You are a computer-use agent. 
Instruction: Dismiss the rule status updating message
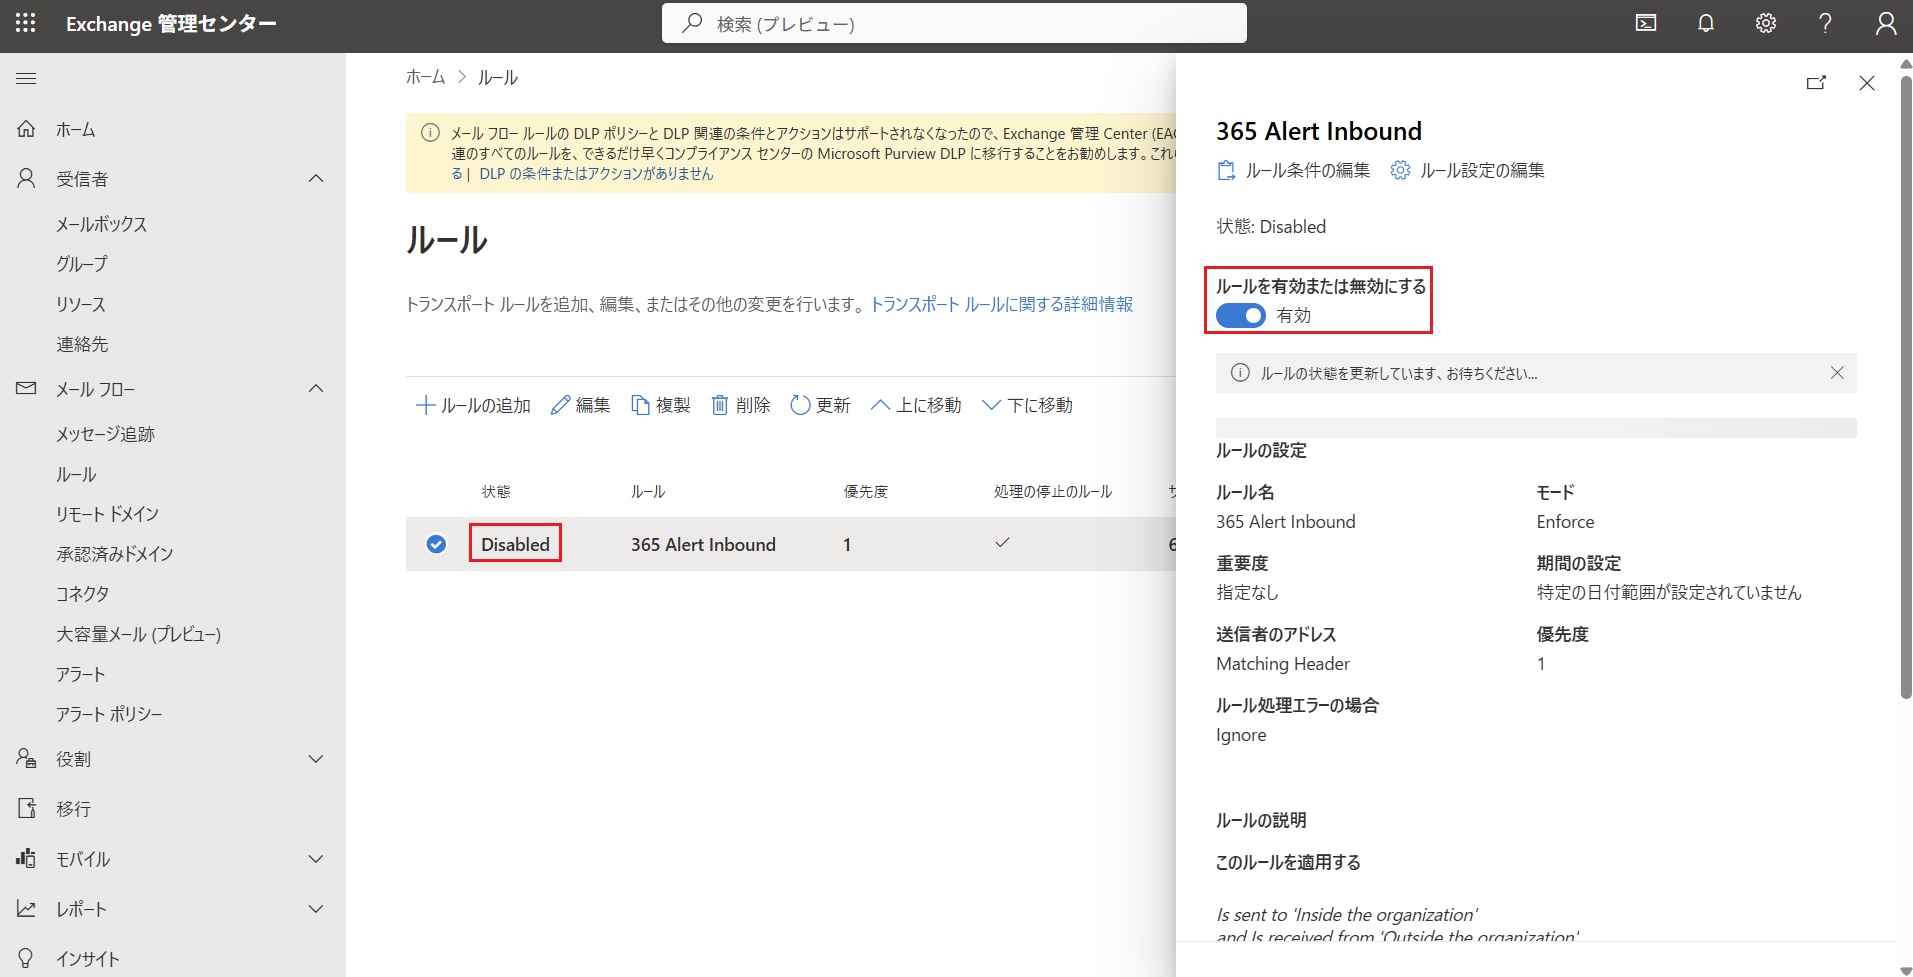(x=1836, y=373)
